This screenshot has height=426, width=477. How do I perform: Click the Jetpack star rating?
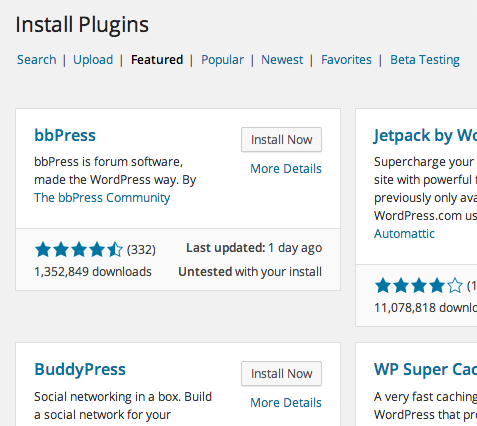419,286
